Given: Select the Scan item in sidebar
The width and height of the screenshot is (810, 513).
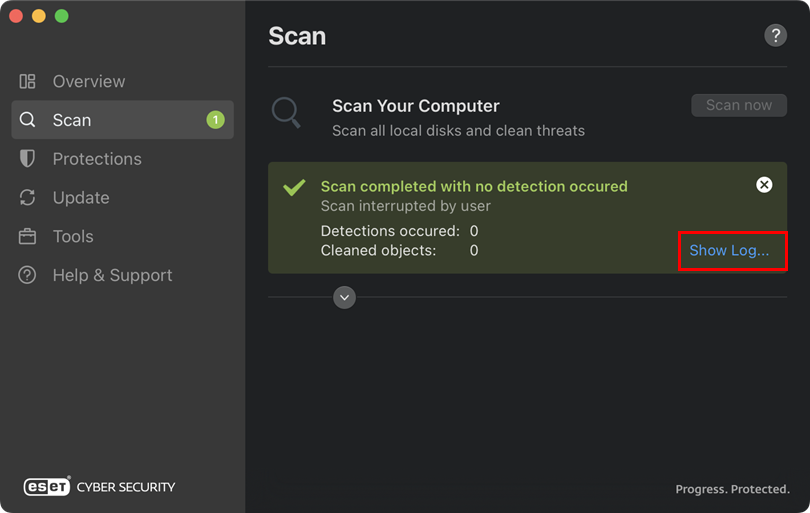Looking at the screenshot, I should 72,120.
